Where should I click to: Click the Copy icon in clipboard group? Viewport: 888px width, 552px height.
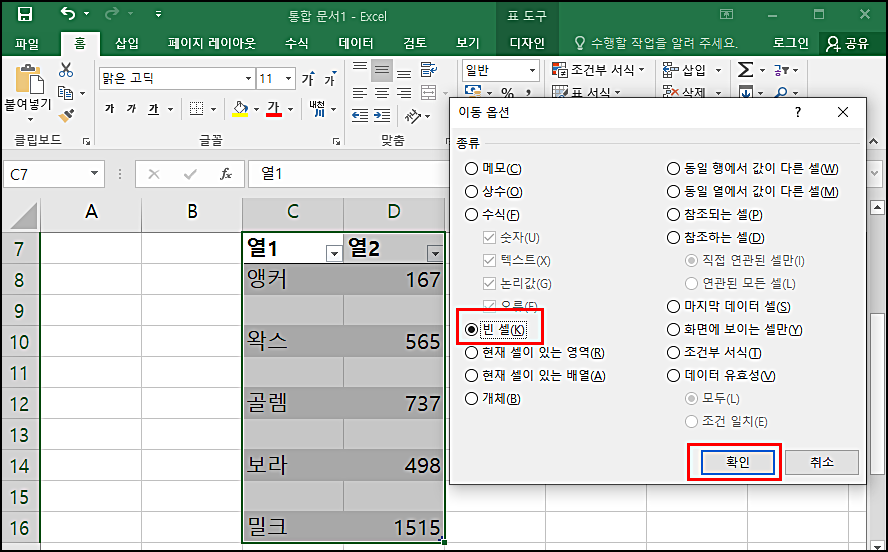66,93
